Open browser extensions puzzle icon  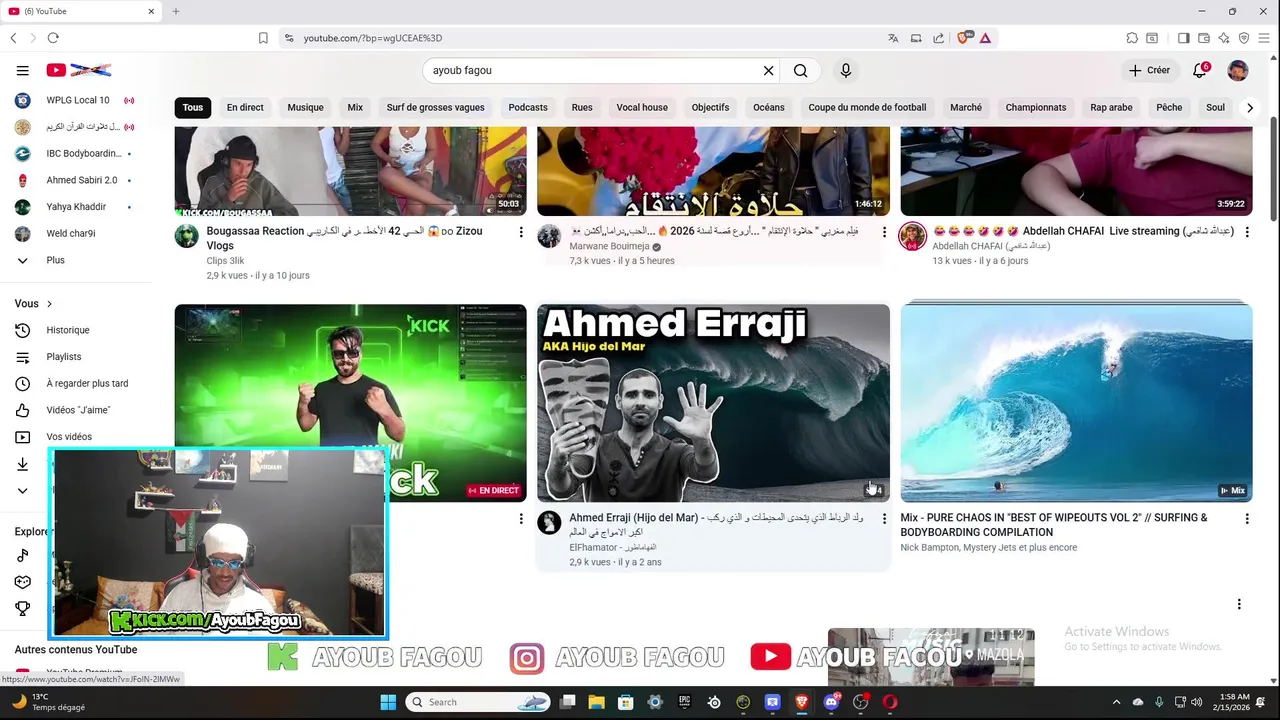pyautogui.click(x=1132, y=38)
